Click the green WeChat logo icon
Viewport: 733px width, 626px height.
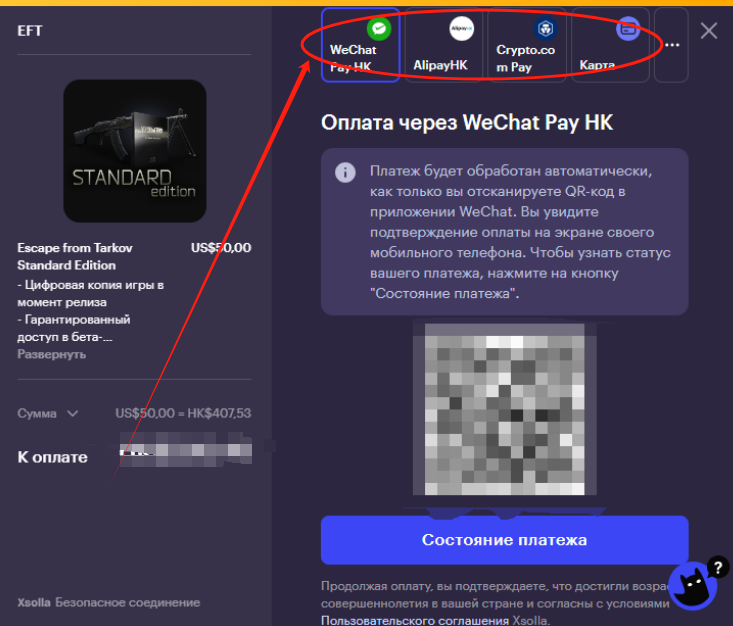click(379, 29)
